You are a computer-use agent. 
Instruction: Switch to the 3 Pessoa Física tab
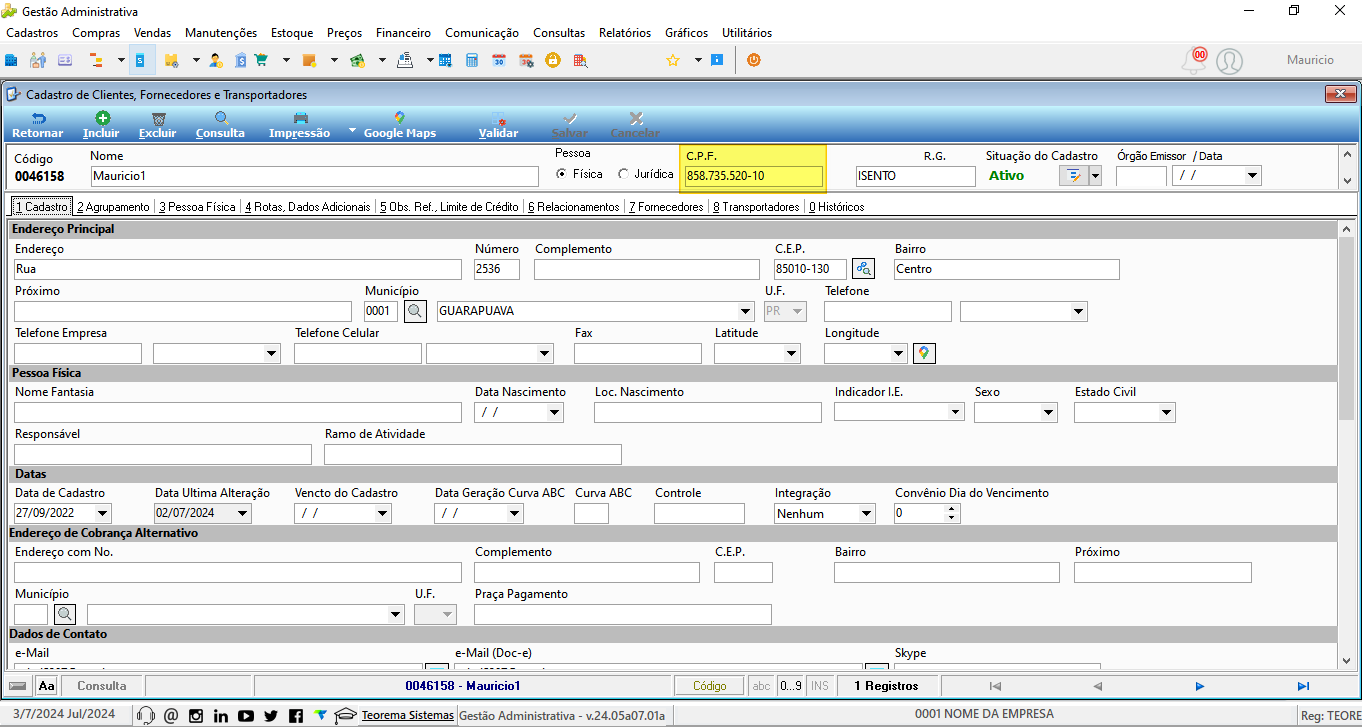pos(197,207)
